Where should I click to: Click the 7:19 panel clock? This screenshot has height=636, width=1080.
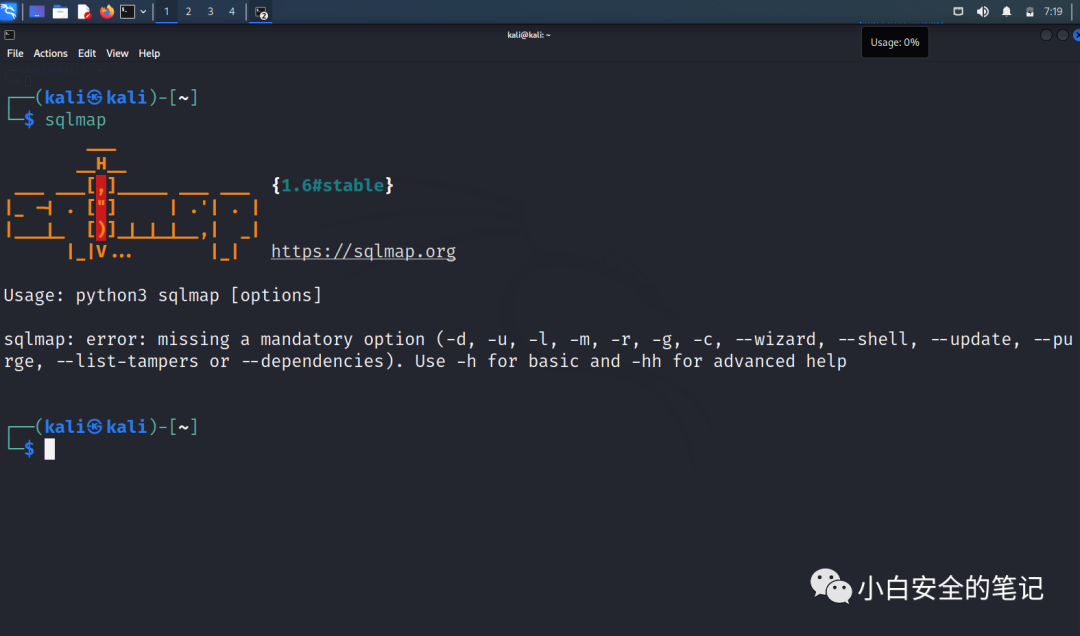1053,12
